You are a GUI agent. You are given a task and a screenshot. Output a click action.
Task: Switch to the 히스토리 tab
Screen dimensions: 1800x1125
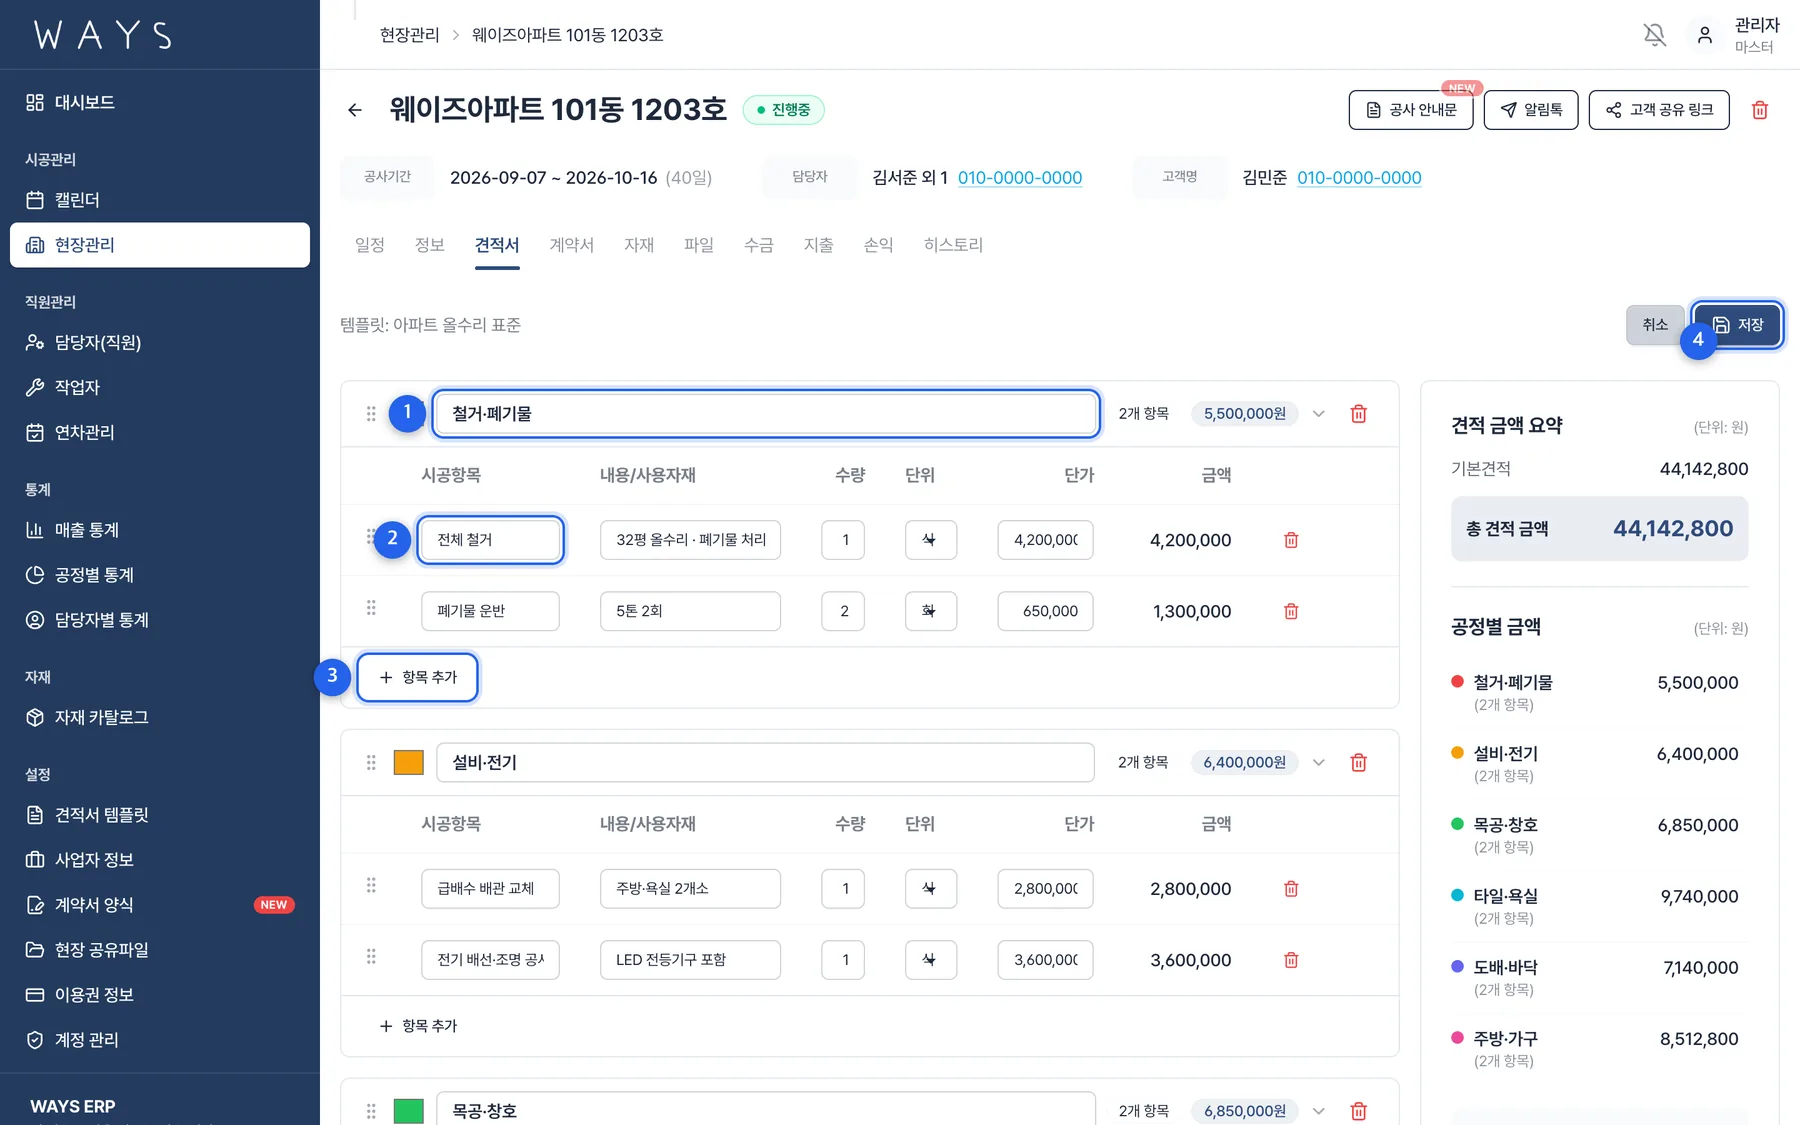coord(953,245)
